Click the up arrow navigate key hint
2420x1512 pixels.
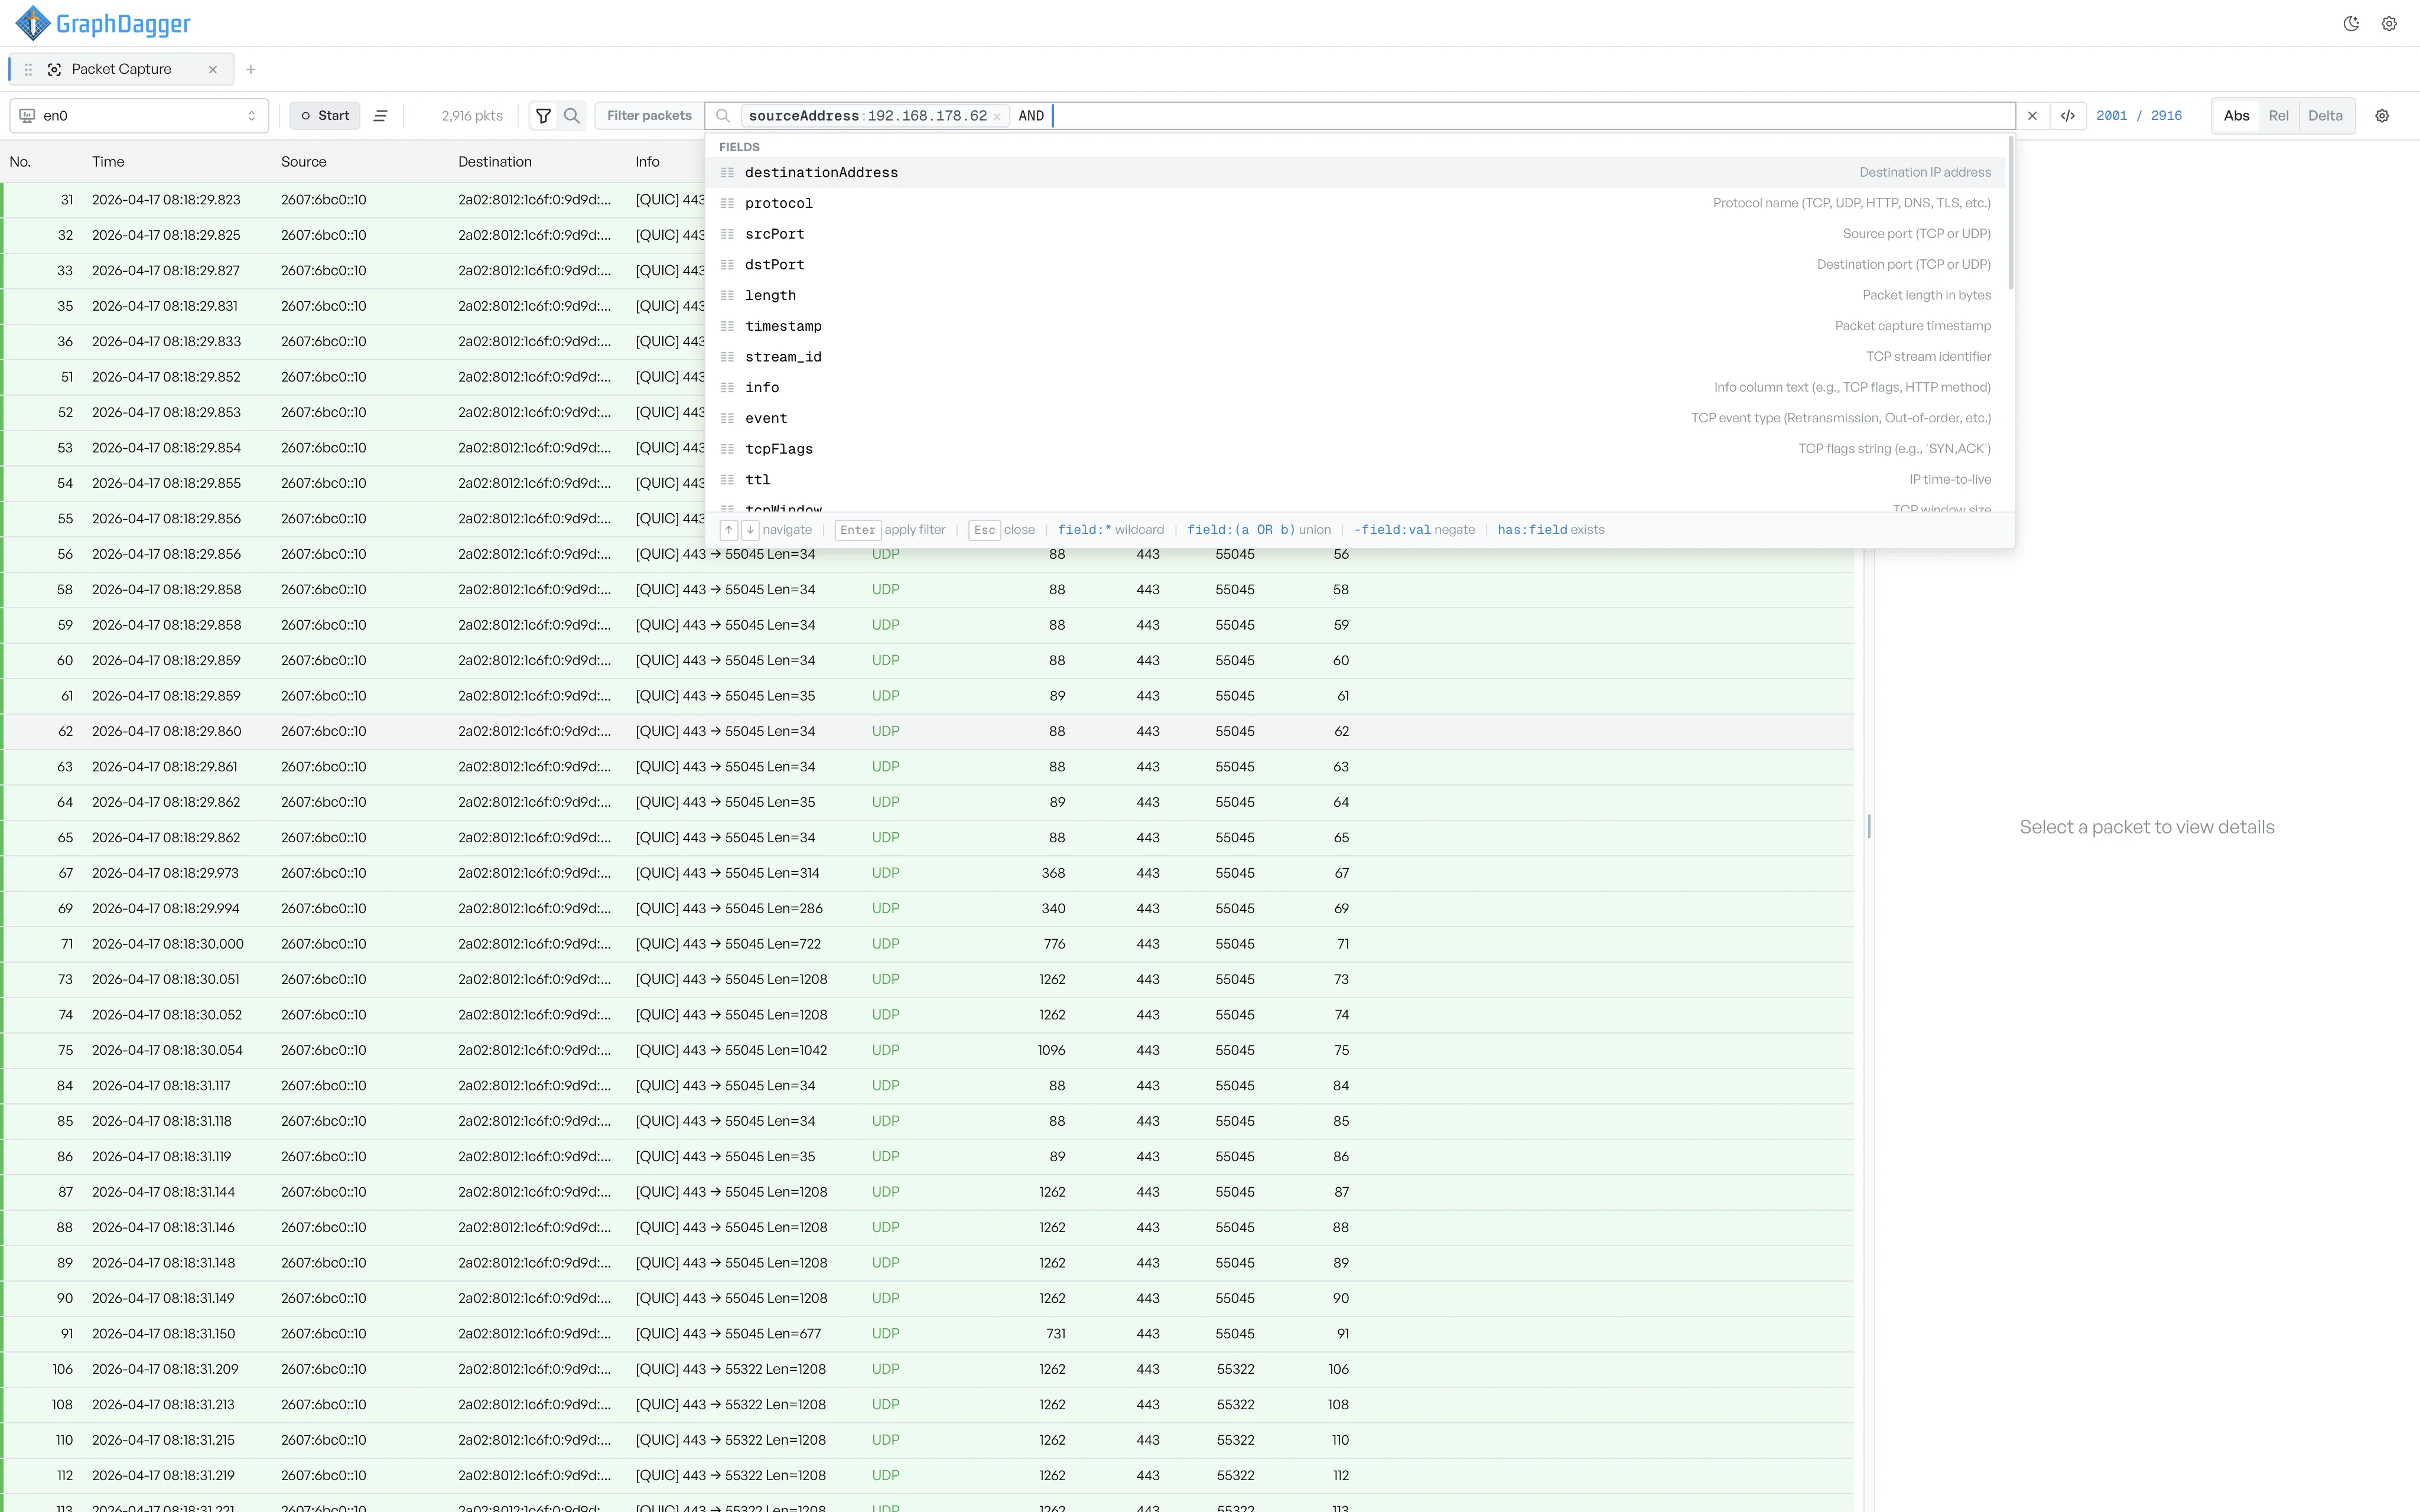point(729,530)
